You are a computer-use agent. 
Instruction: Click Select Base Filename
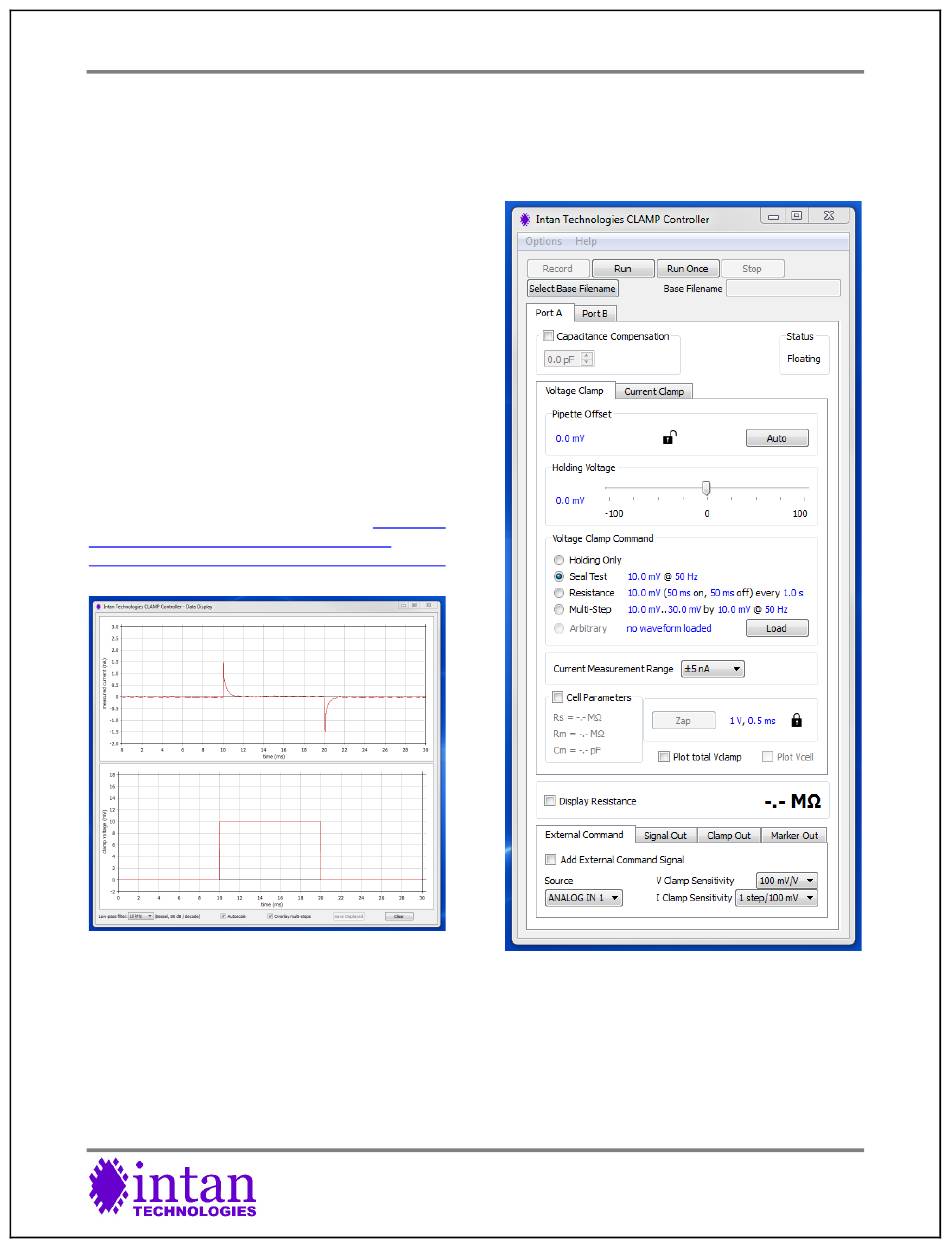[573, 289]
